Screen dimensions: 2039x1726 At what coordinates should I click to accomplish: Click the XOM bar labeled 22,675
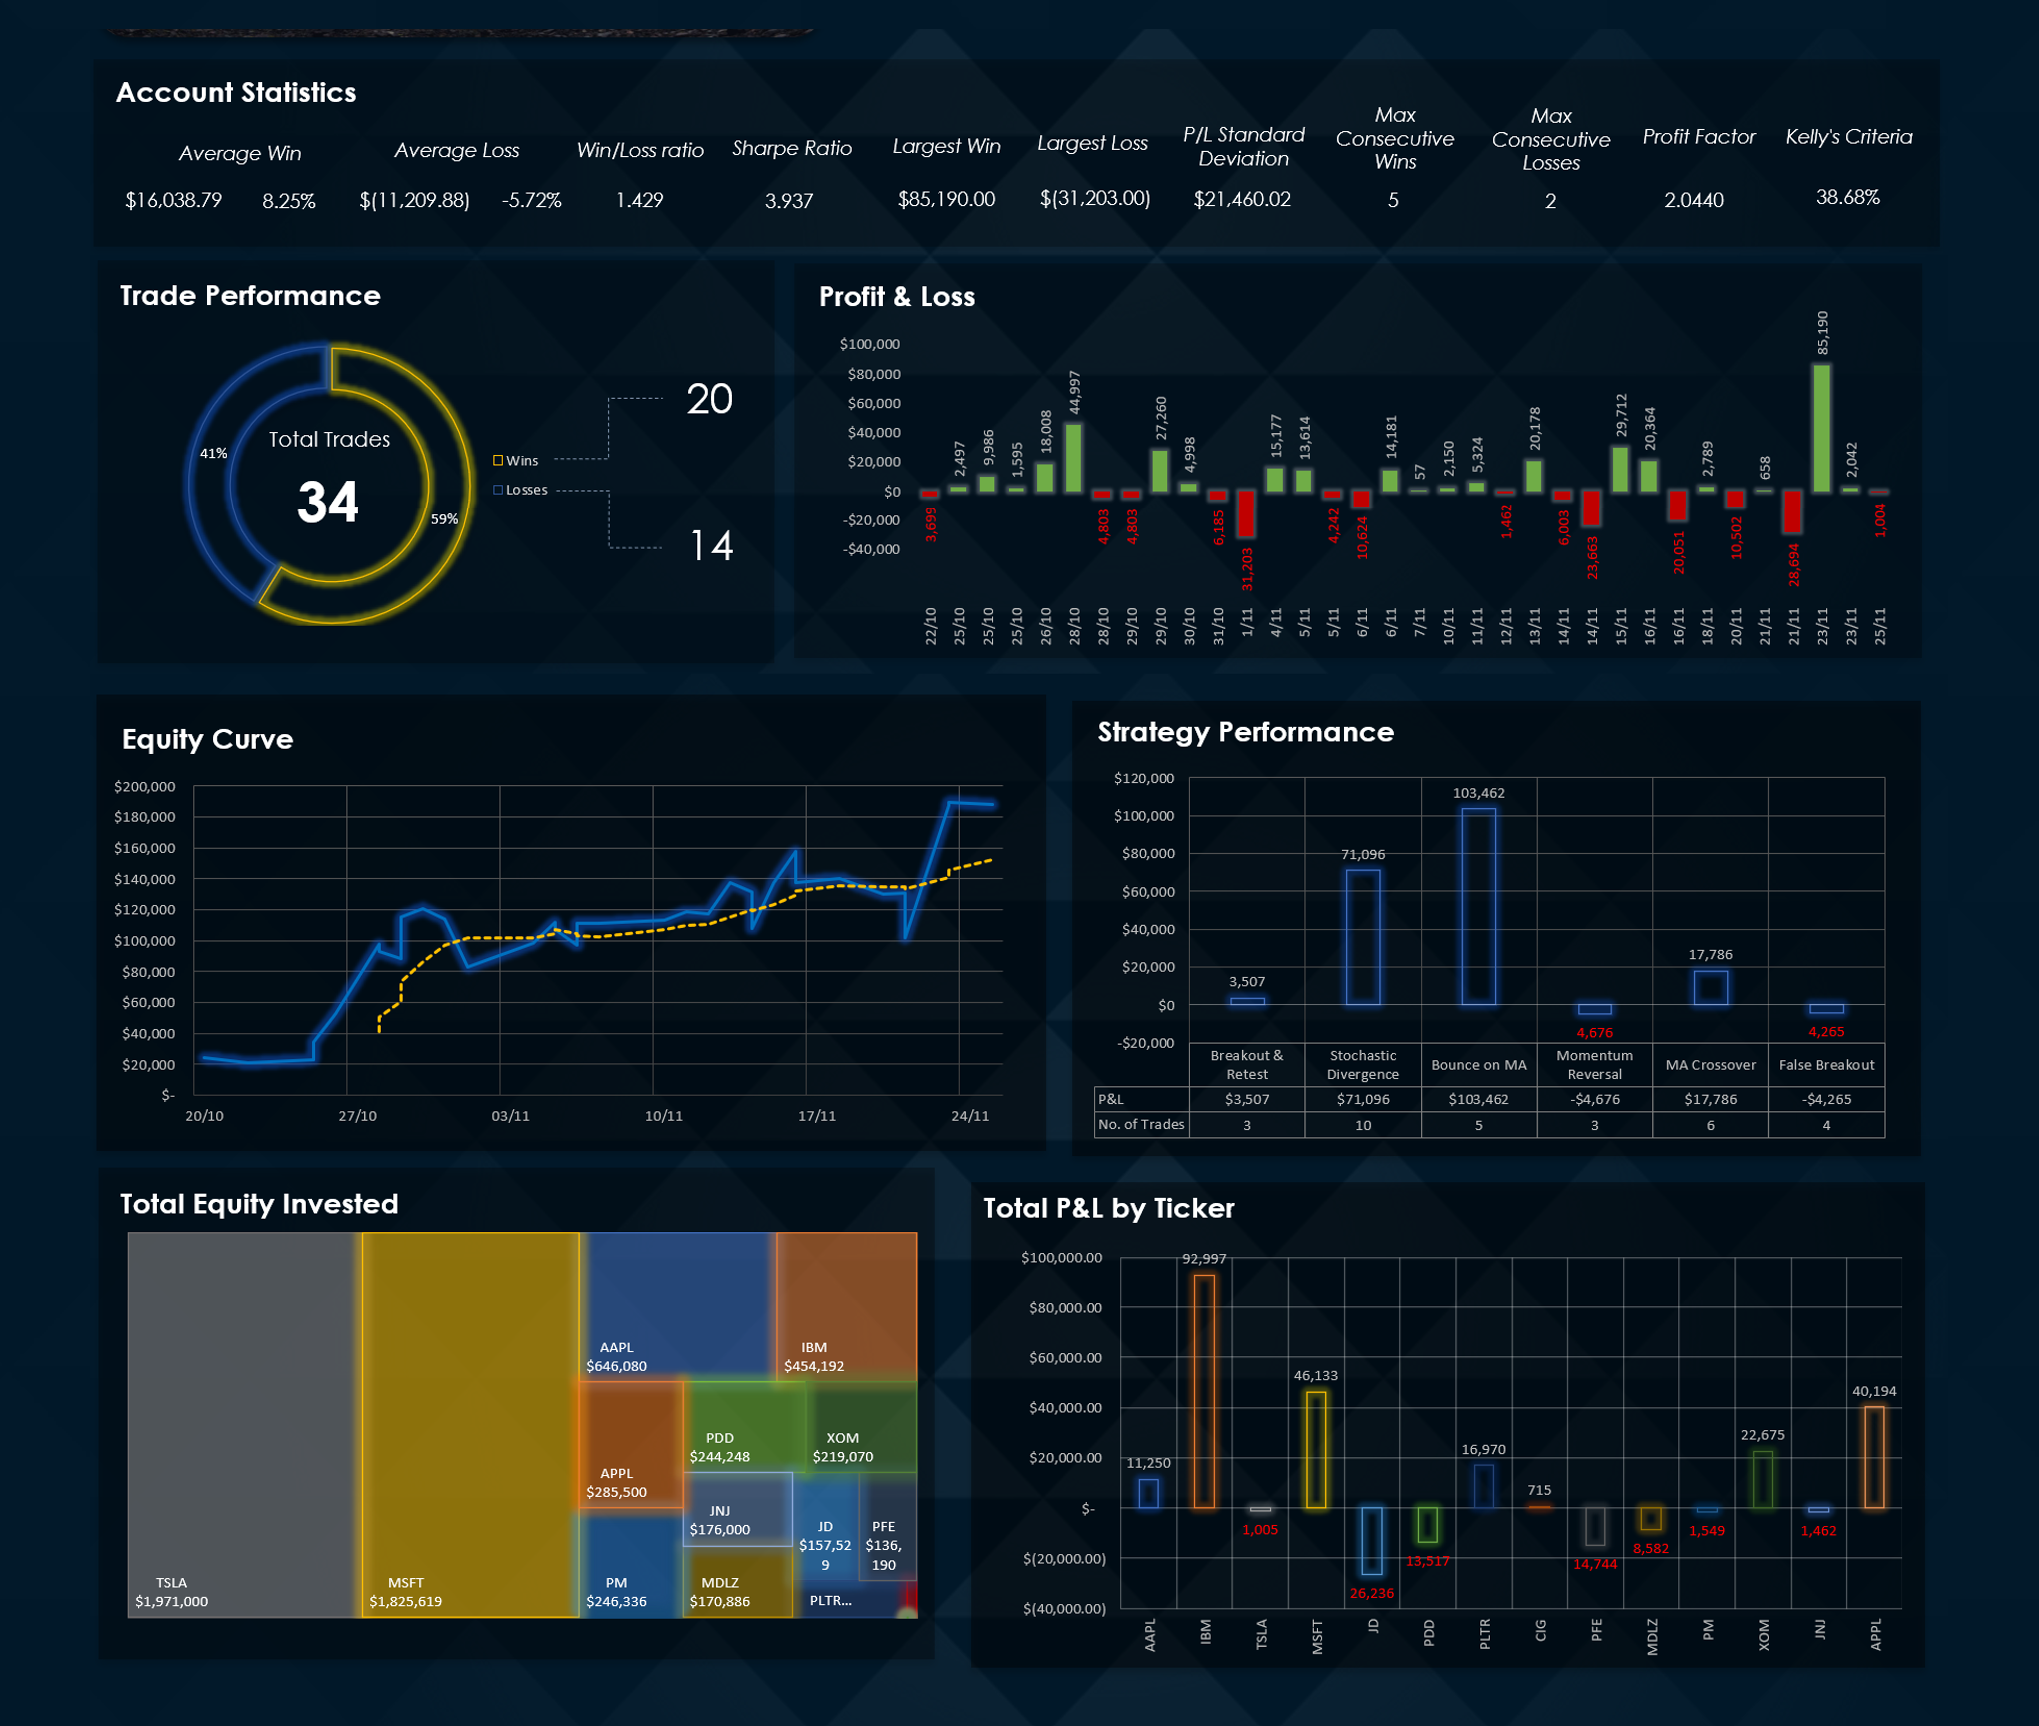(x=1763, y=1480)
